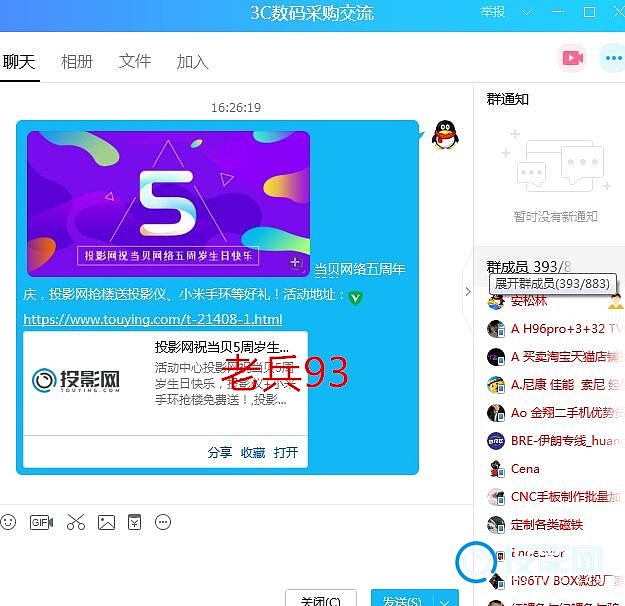The image size is (625, 606).
Task: Click the 发送(S) send button
Action: (403, 599)
